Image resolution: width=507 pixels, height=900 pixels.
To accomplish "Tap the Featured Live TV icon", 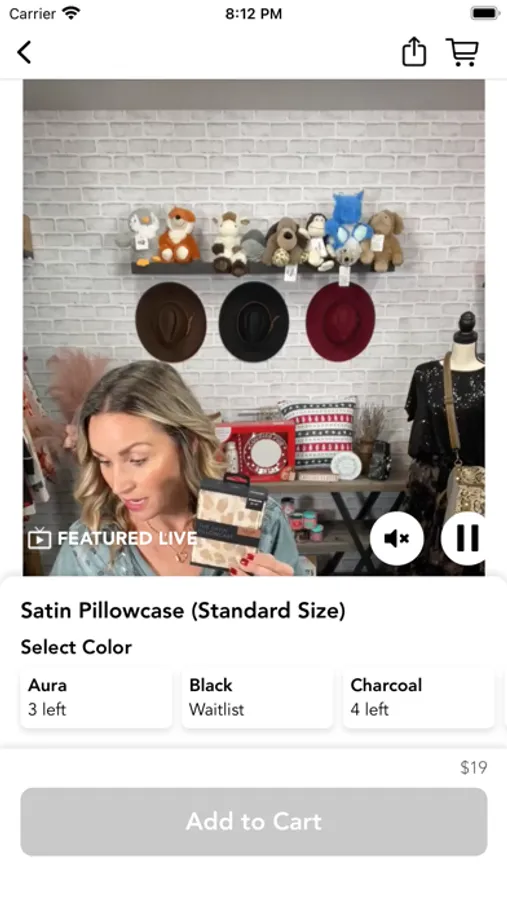I will point(39,538).
